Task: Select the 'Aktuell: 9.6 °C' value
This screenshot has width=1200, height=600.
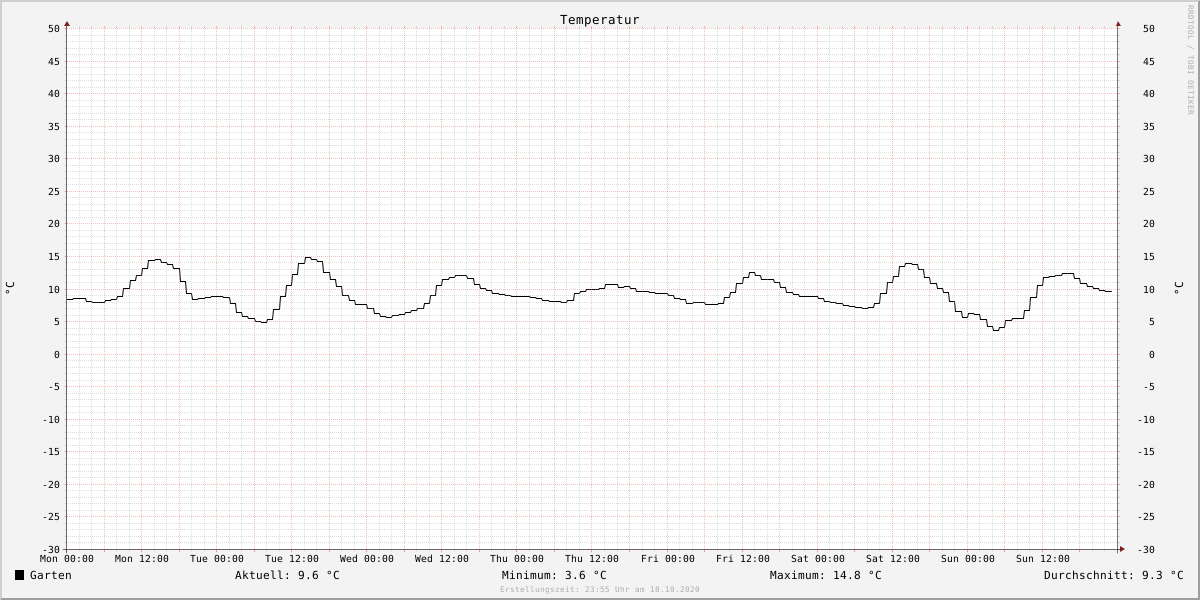Action: point(287,575)
